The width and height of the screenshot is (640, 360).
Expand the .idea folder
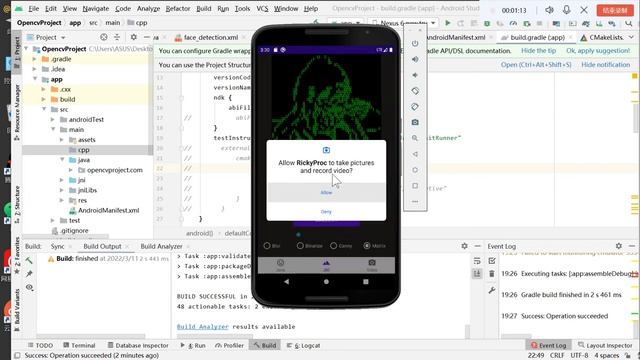click(35, 69)
